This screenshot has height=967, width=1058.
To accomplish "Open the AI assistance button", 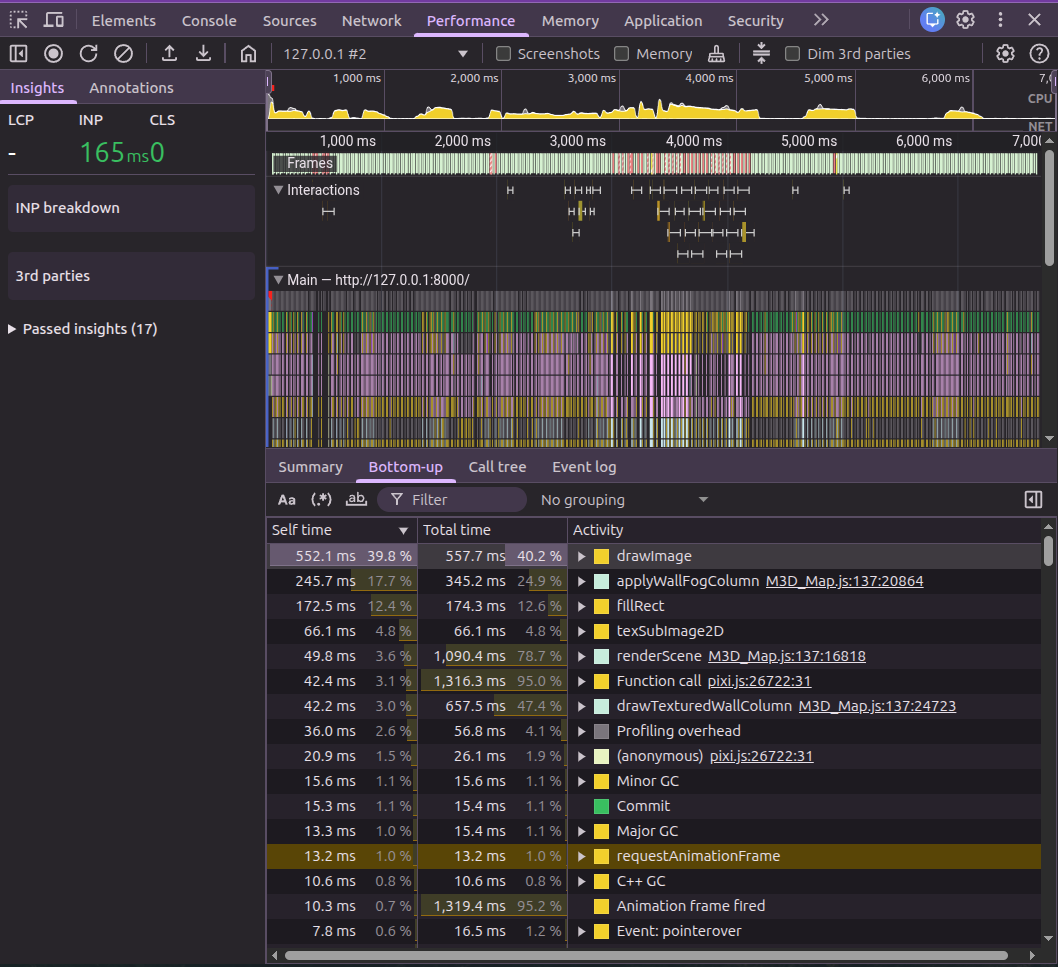I will click(932, 20).
